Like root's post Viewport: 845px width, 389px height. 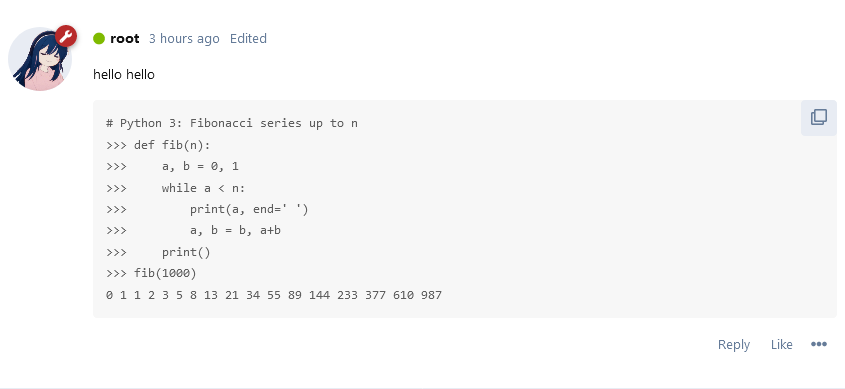(x=781, y=344)
